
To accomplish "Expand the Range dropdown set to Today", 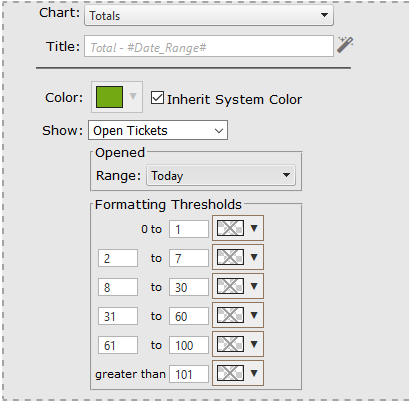I will click(221, 175).
